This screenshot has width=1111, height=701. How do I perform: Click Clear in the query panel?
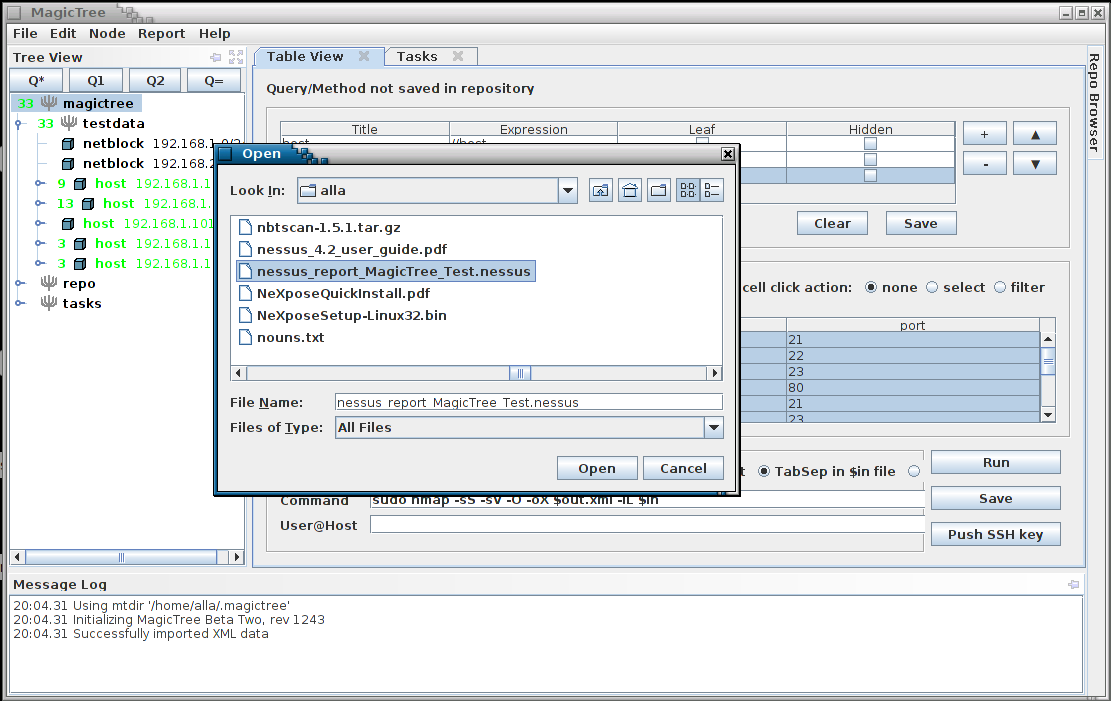click(833, 223)
